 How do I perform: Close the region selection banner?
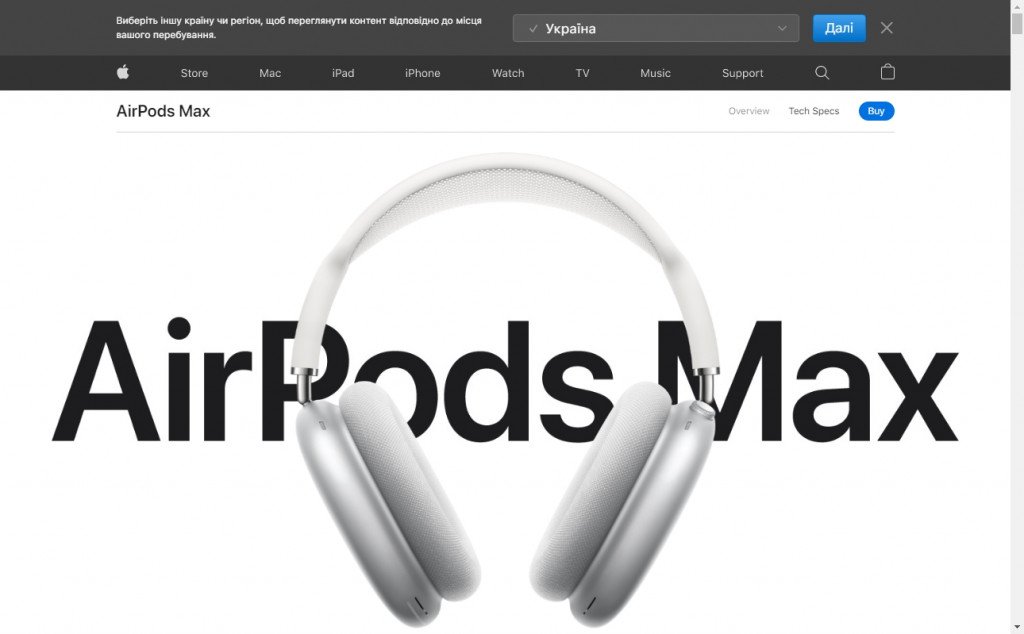tap(886, 28)
